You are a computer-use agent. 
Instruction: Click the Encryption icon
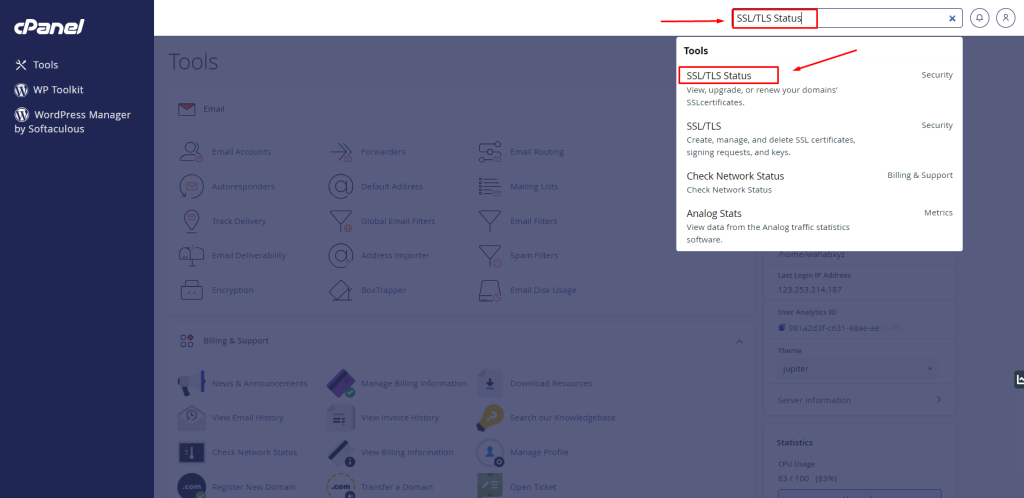click(191, 290)
